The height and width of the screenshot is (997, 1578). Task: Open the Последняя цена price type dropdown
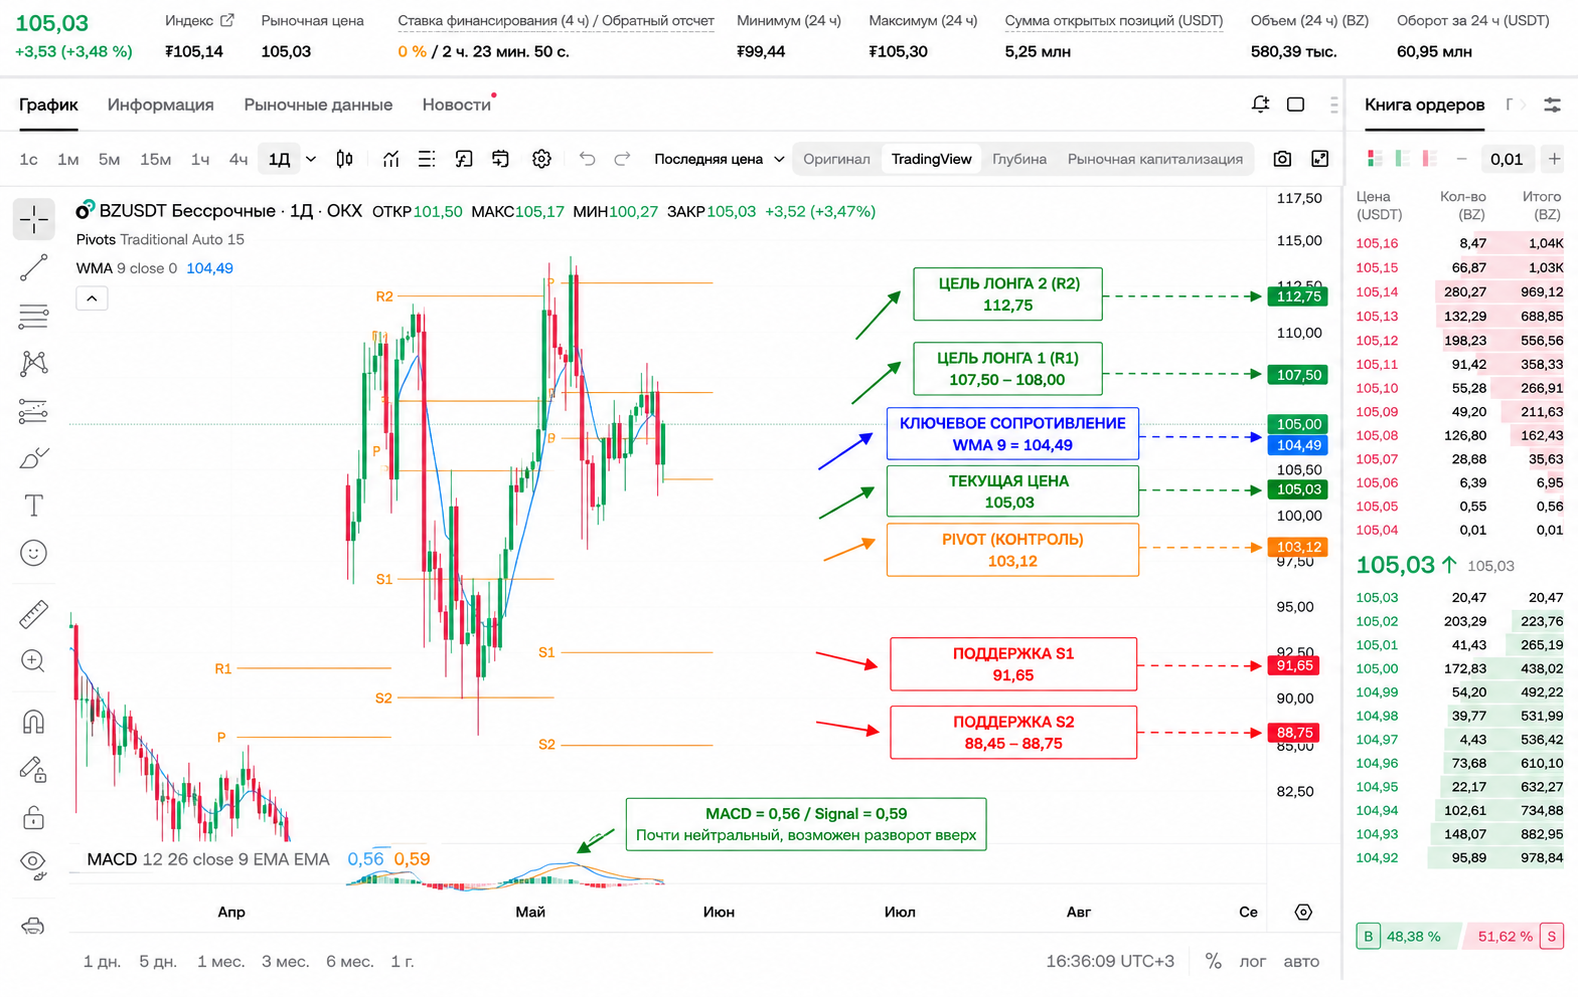tap(719, 159)
